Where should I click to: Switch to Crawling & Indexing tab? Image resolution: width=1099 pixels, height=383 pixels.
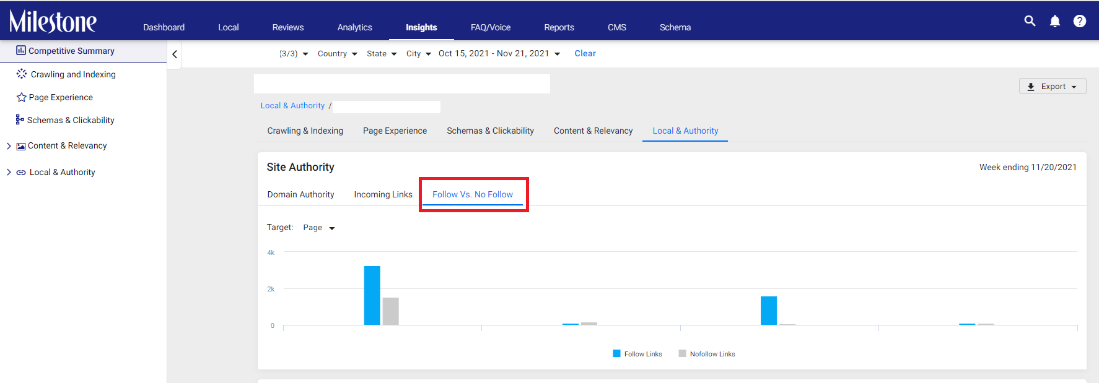(305, 131)
